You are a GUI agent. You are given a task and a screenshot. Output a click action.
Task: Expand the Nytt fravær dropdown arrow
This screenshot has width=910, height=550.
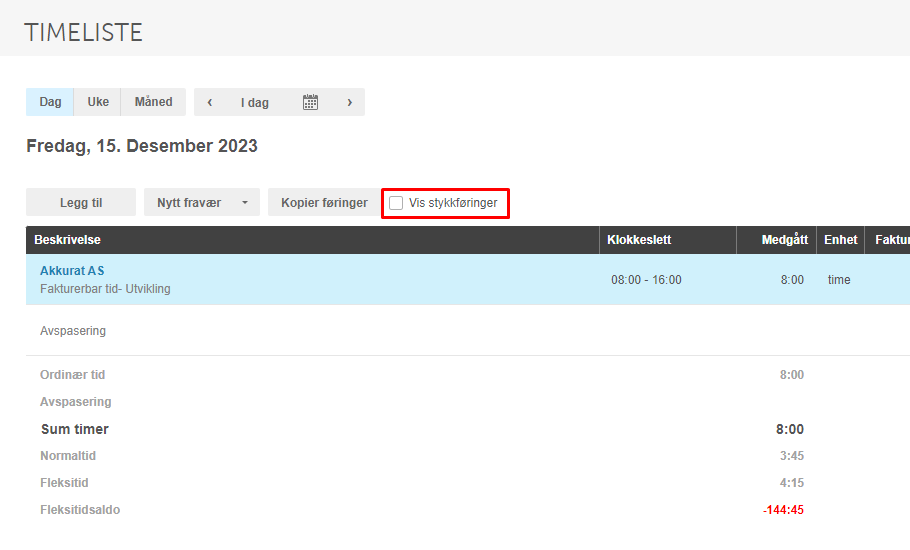[x=245, y=202]
